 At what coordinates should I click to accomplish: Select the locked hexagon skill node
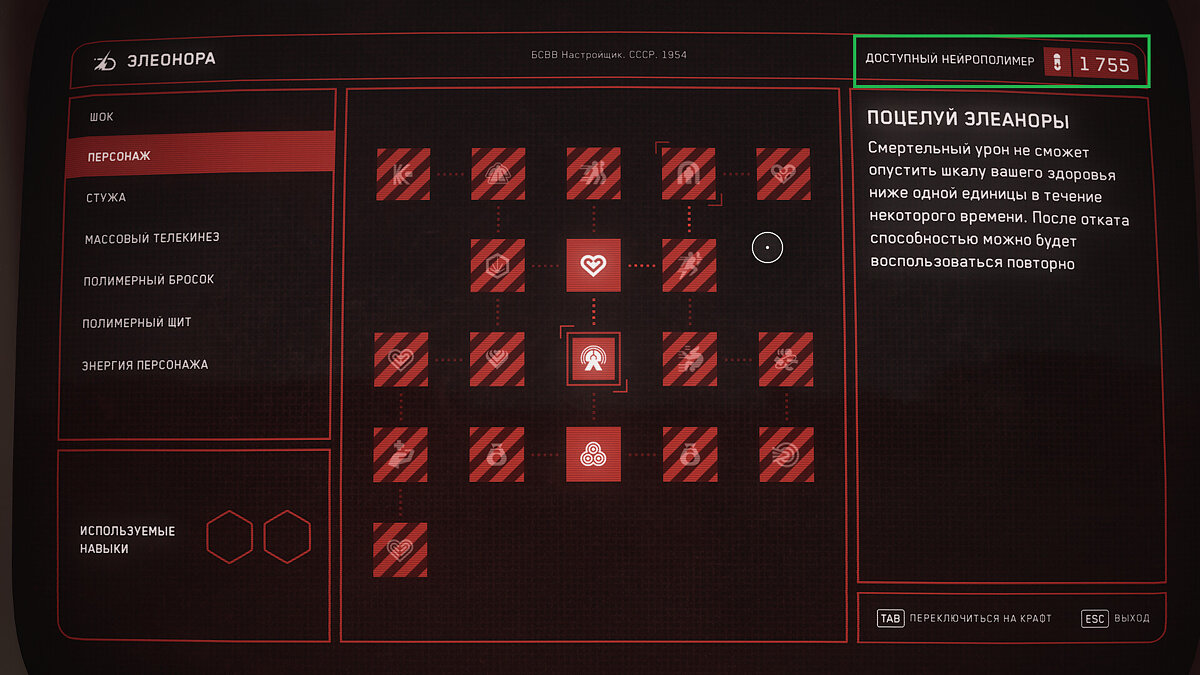[x=497, y=265]
